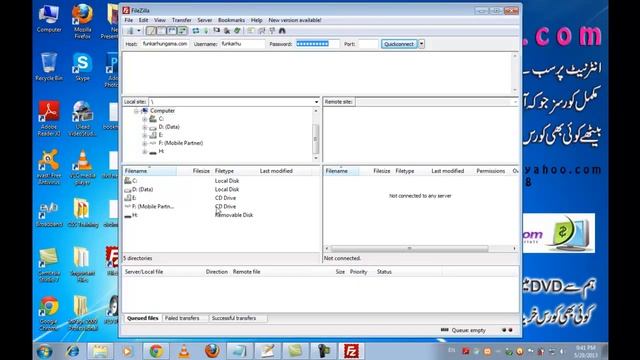
Task: Click the Cancel current operation icon
Action: [217, 31]
